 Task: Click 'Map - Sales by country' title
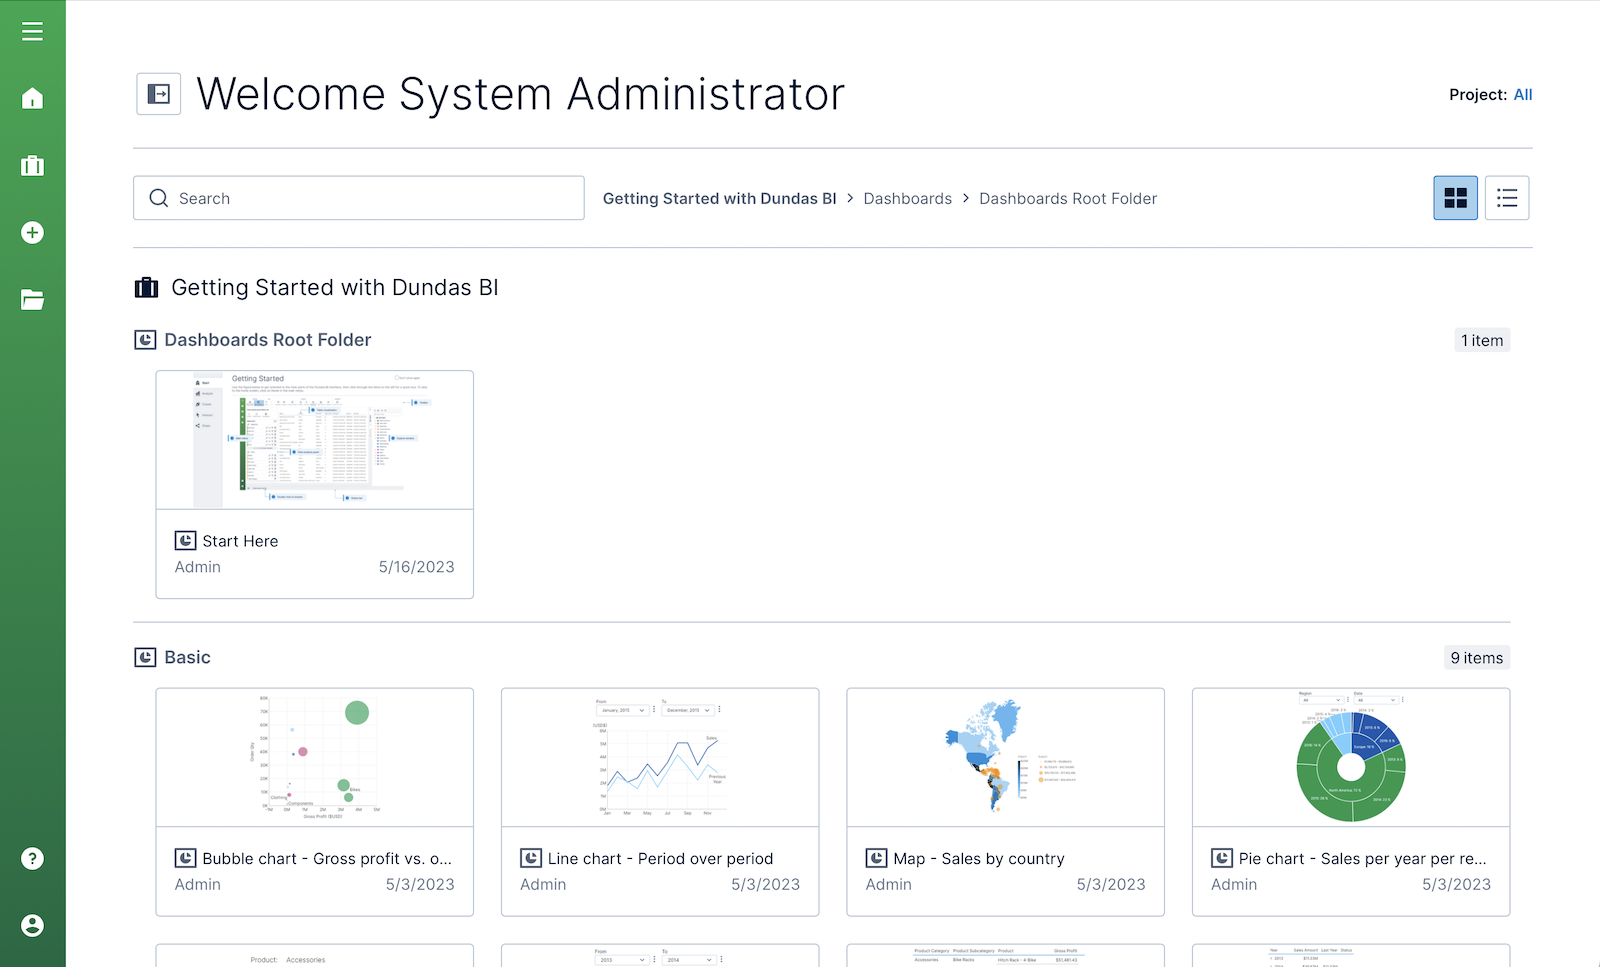979,859
